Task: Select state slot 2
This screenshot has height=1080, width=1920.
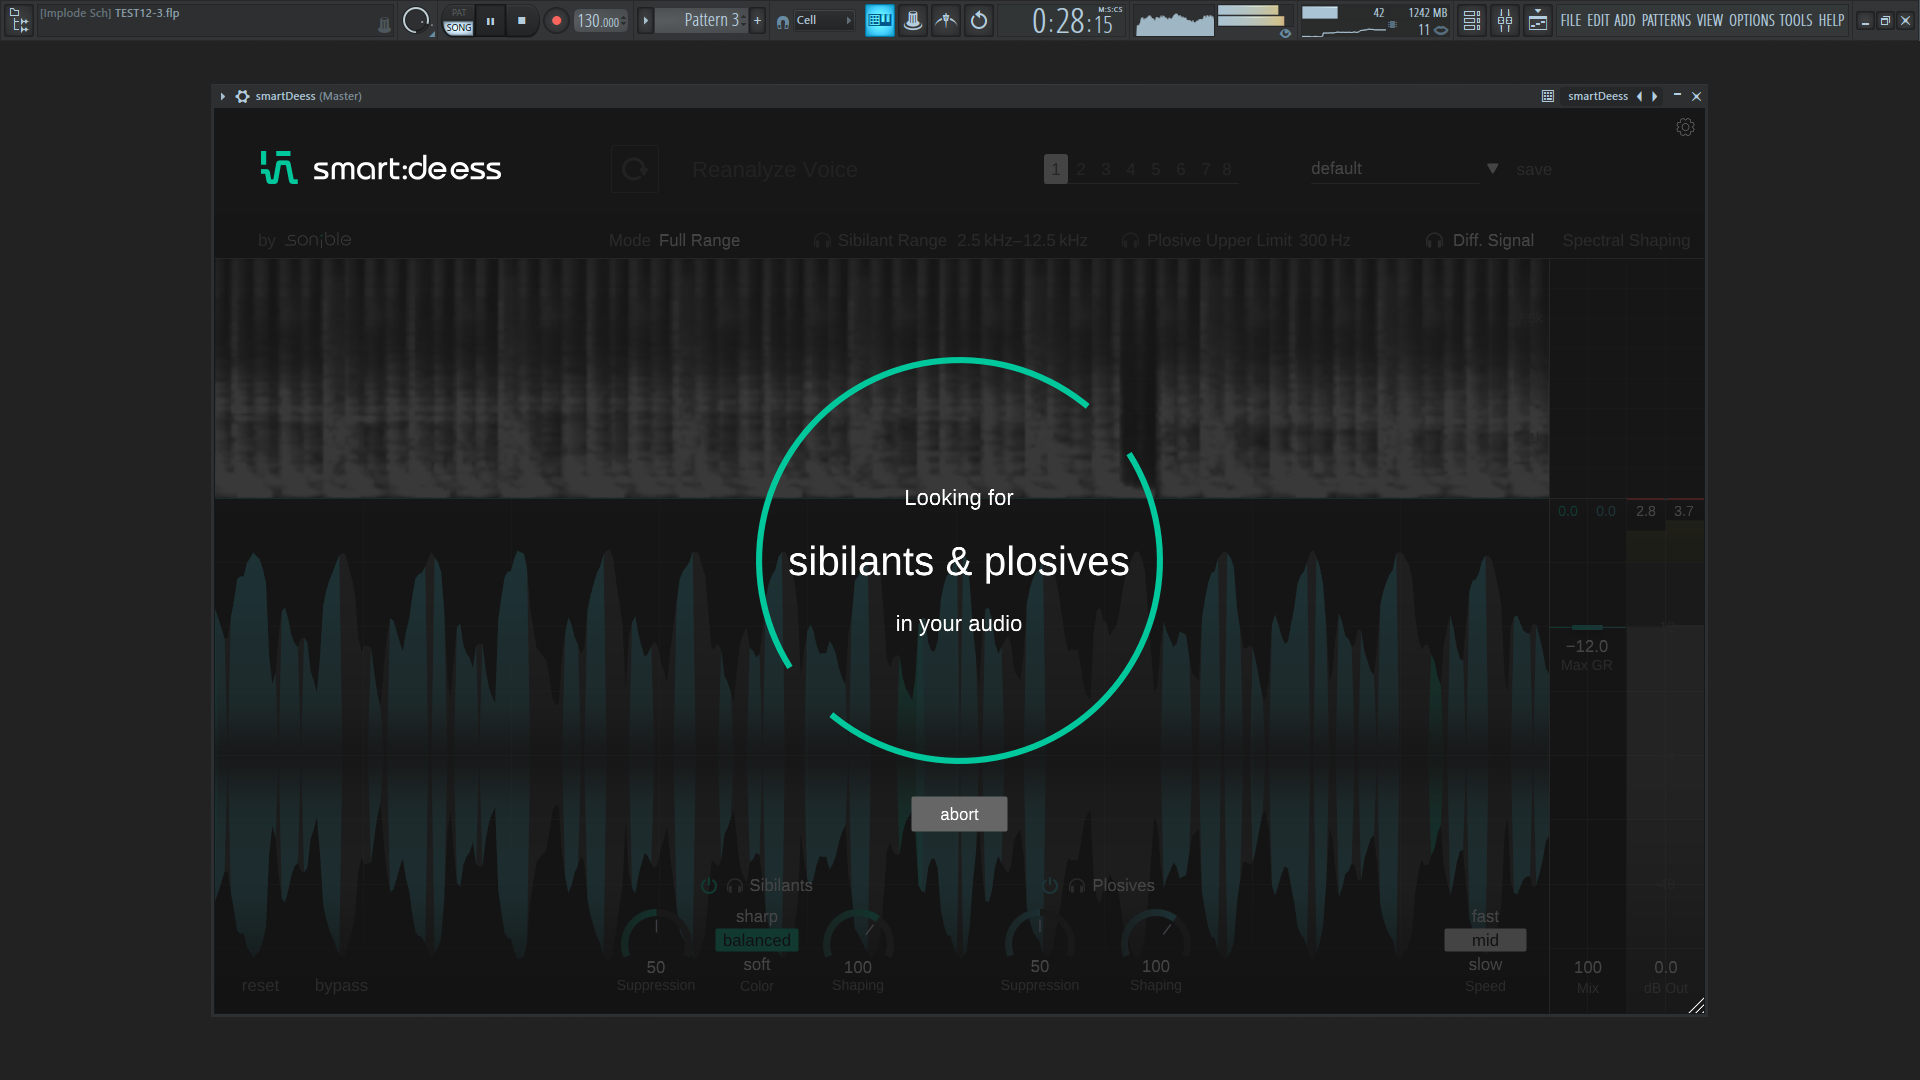Action: (x=1081, y=169)
